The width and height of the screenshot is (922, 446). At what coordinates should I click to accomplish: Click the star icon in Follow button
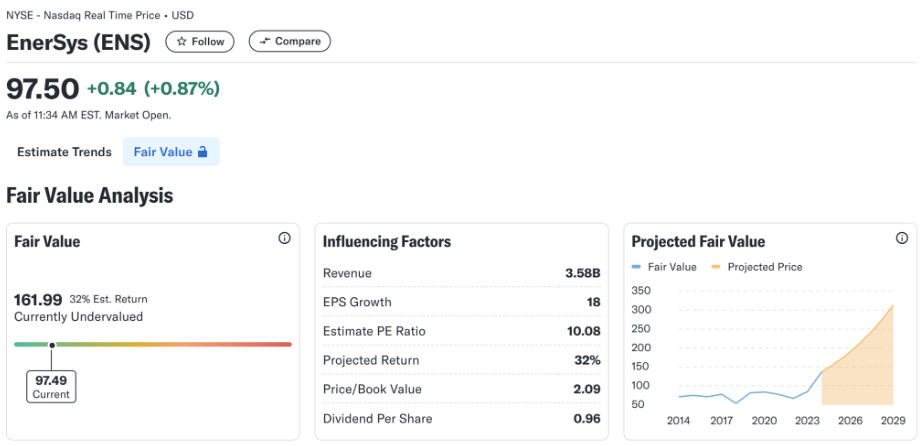click(x=182, y=42)
